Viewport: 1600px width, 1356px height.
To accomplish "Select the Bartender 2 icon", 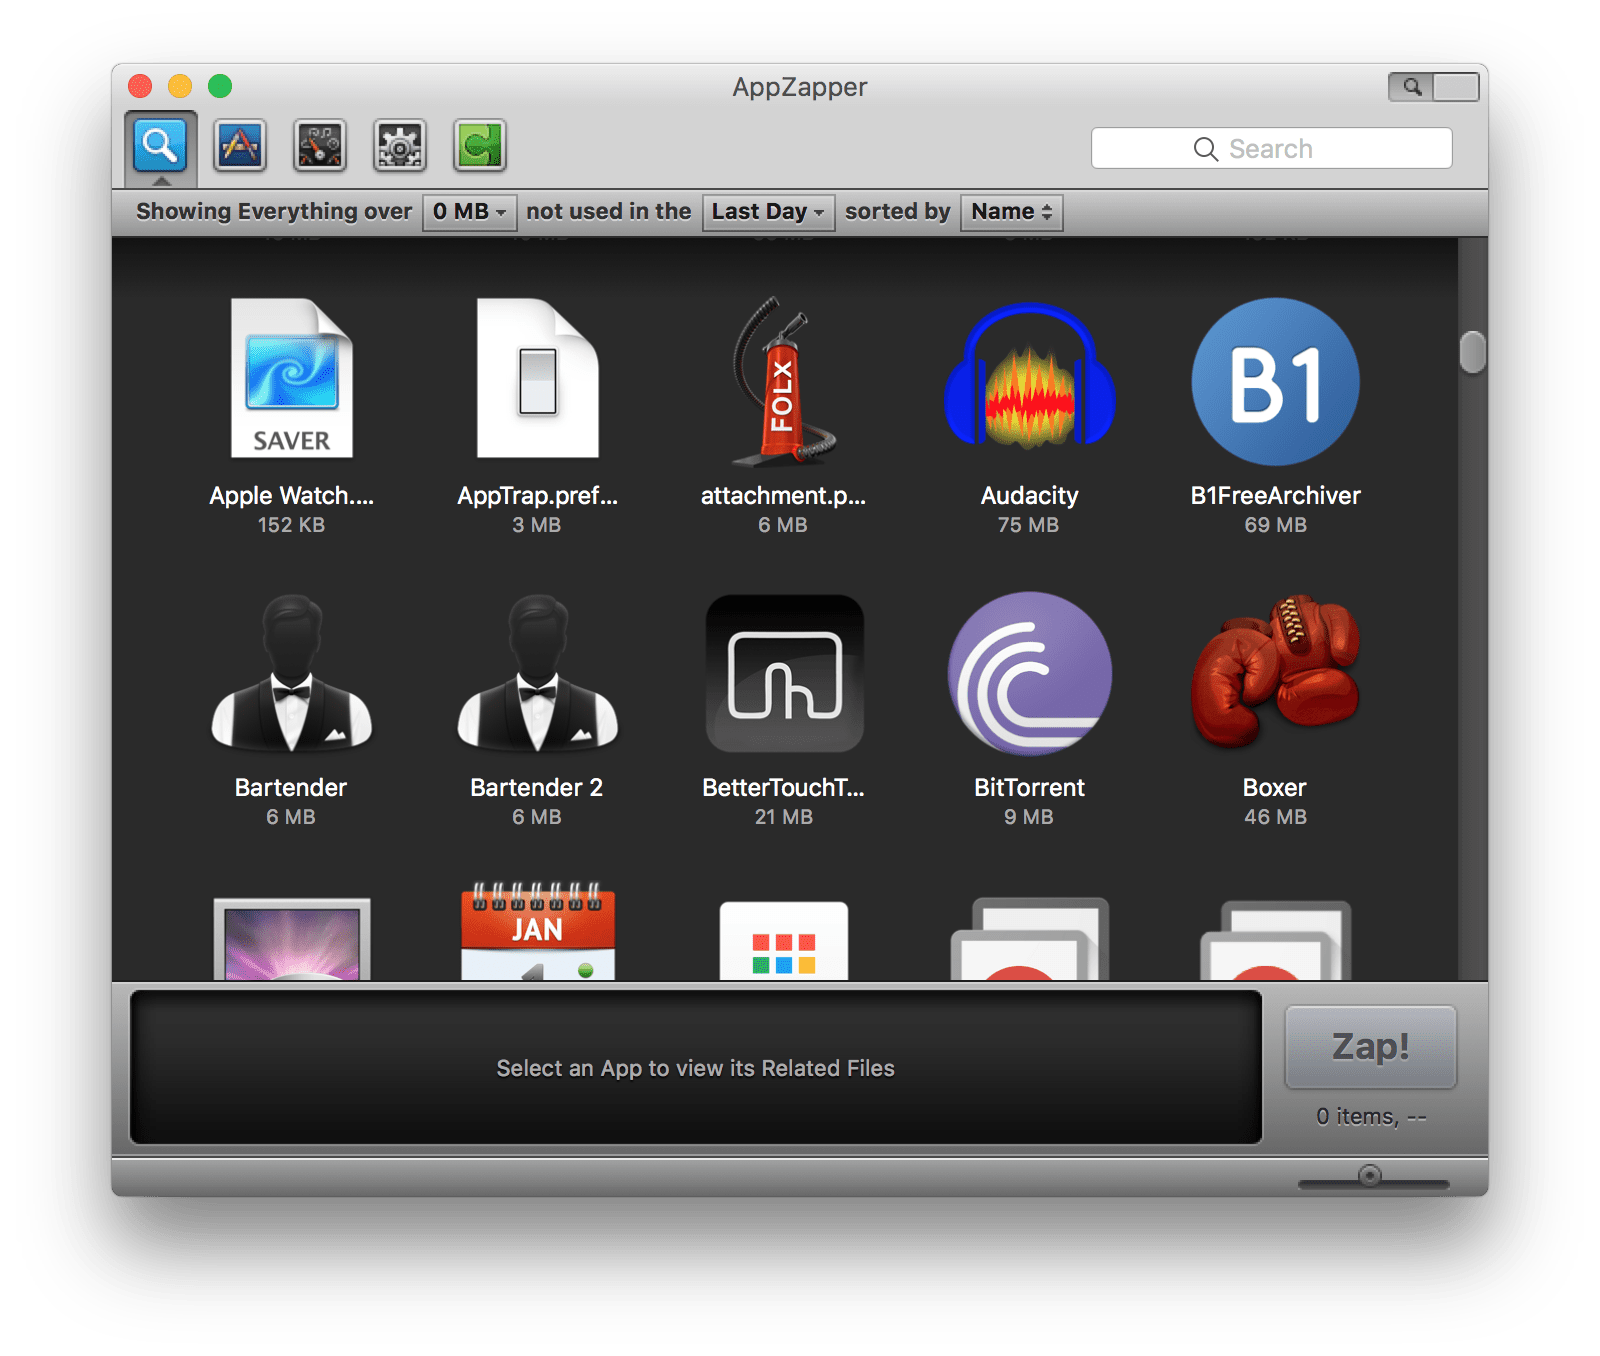I will 538,673.
